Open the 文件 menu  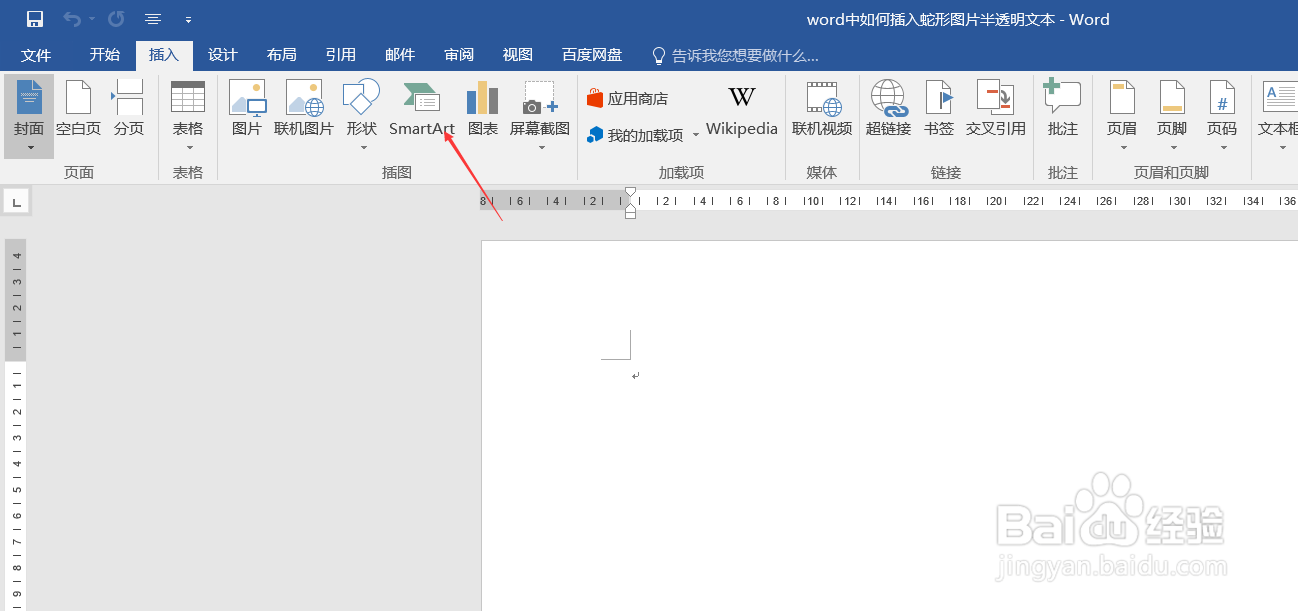(x=36, y=55)
